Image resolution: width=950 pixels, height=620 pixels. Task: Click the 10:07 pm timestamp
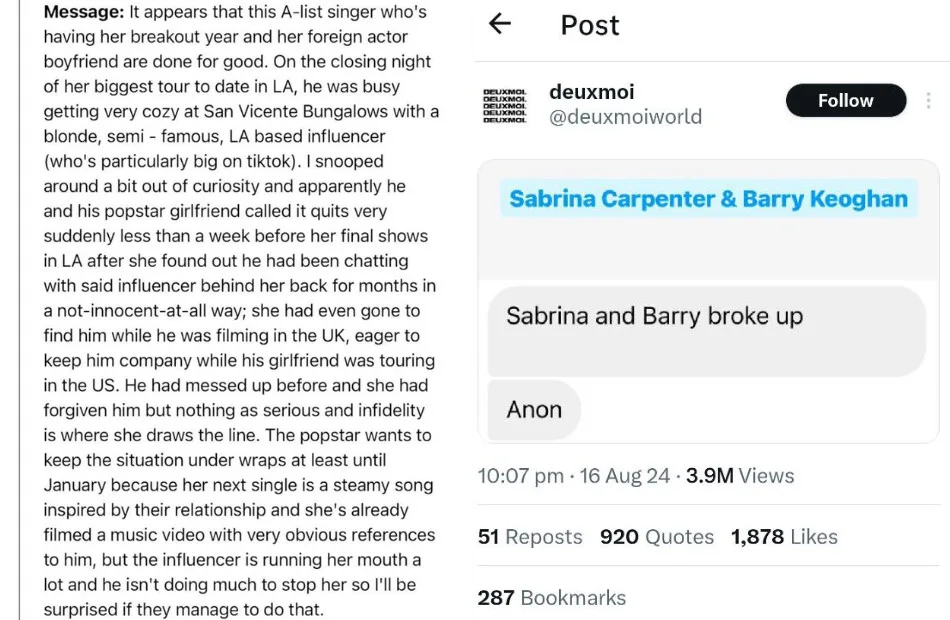pyautogui.click(x=520, y=476)
